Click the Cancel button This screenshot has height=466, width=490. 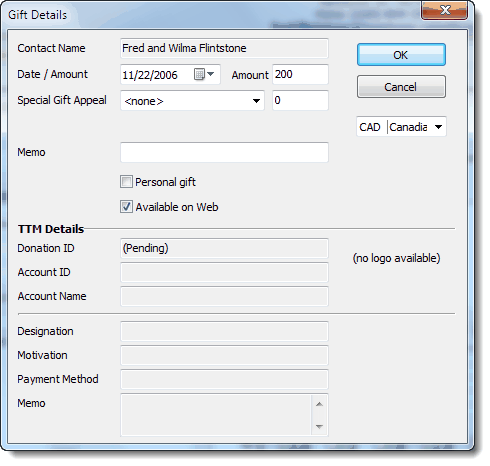(401, 87)
